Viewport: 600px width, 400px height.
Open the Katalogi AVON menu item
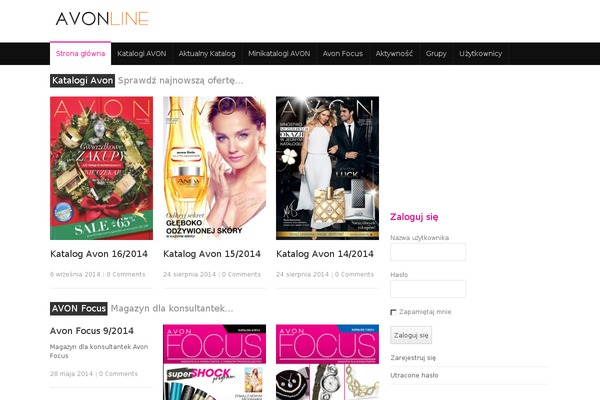(x=141, y=54)
